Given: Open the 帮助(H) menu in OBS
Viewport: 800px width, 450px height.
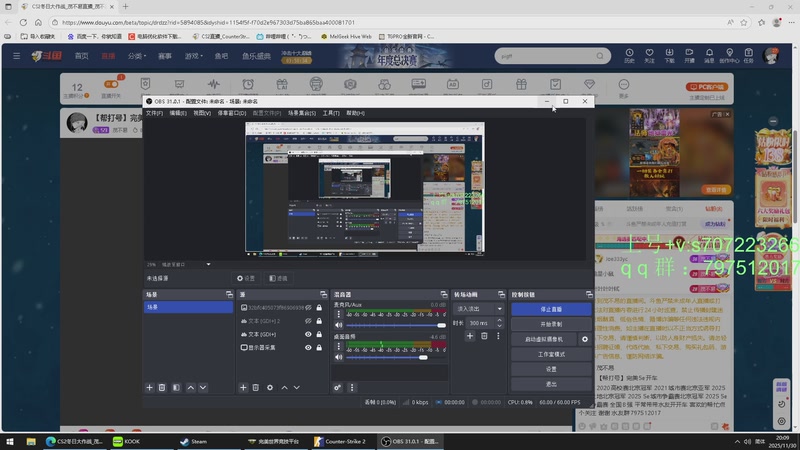Looking at the screenshot, I should coord(355,113).
